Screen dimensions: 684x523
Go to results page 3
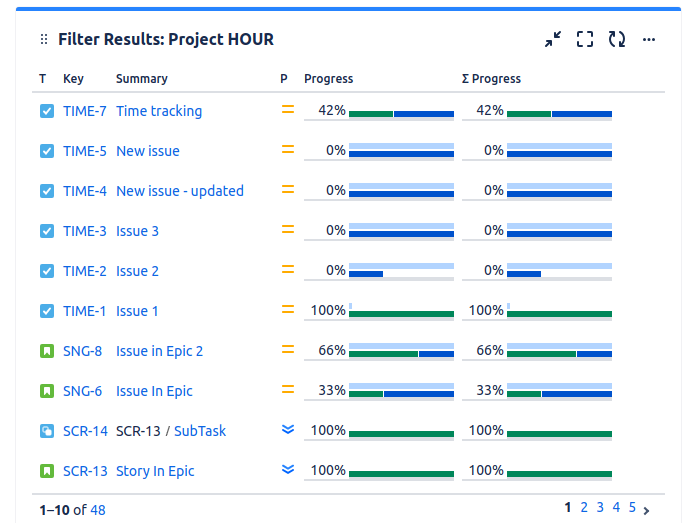tap(600, 507)
